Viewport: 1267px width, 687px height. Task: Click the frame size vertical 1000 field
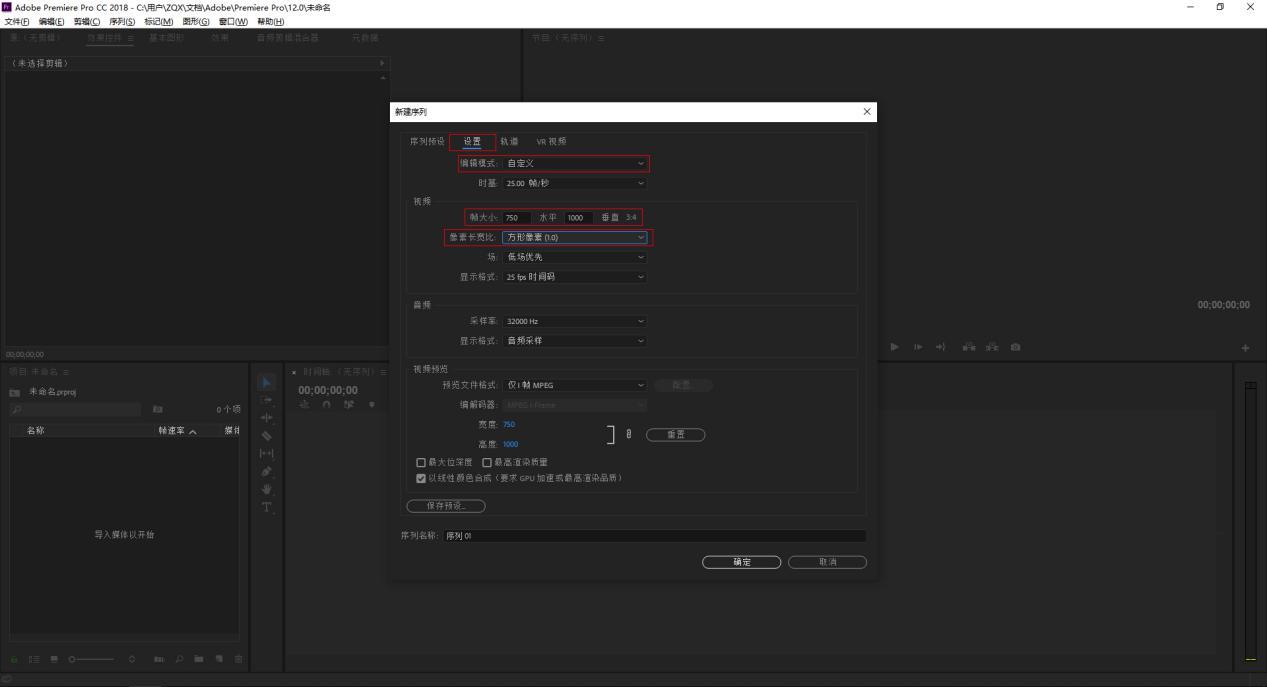click(578, 218)
